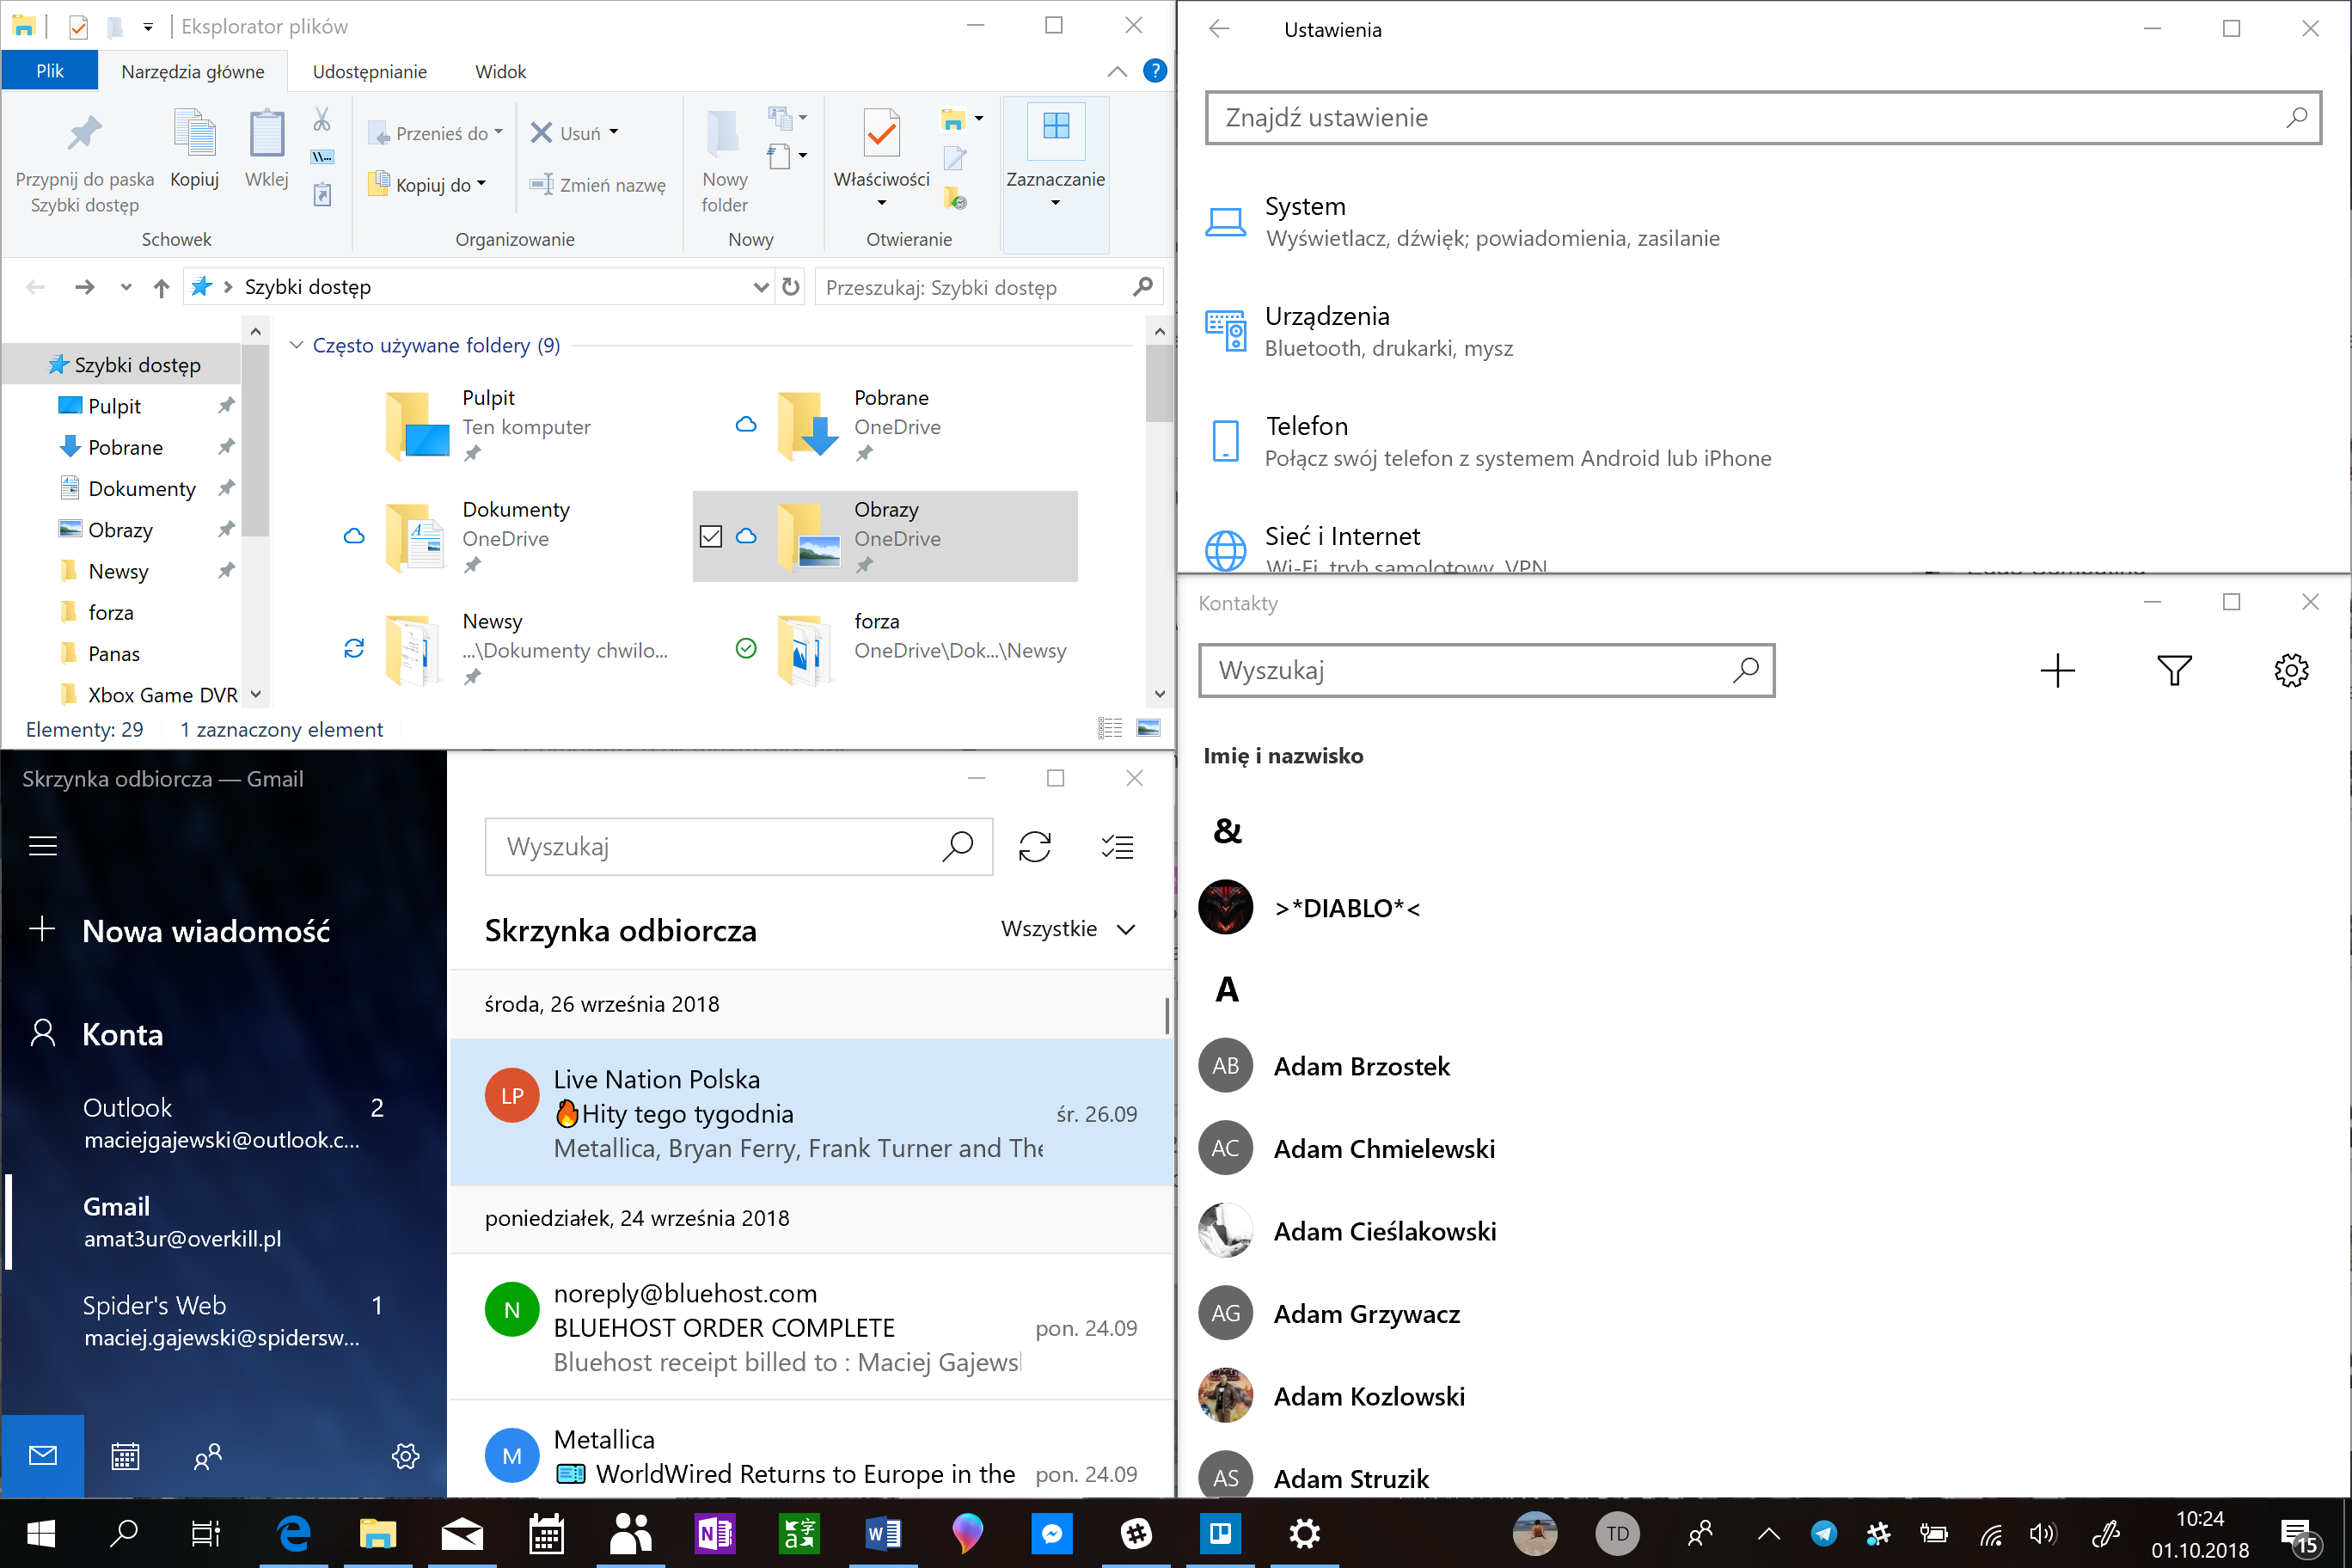Open Calendar from Mail bottom bar

point(125,1456)
